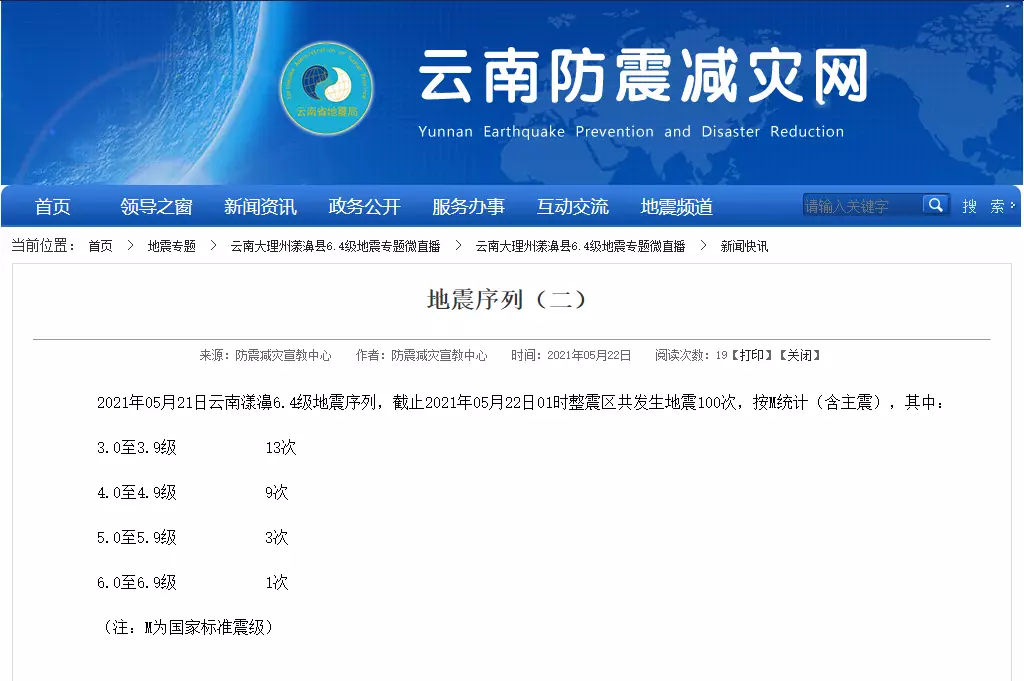This screenshot has height=681, width=1024.
Task: Focus the 请输入关键字 search field
Action: tap(861, 206)
